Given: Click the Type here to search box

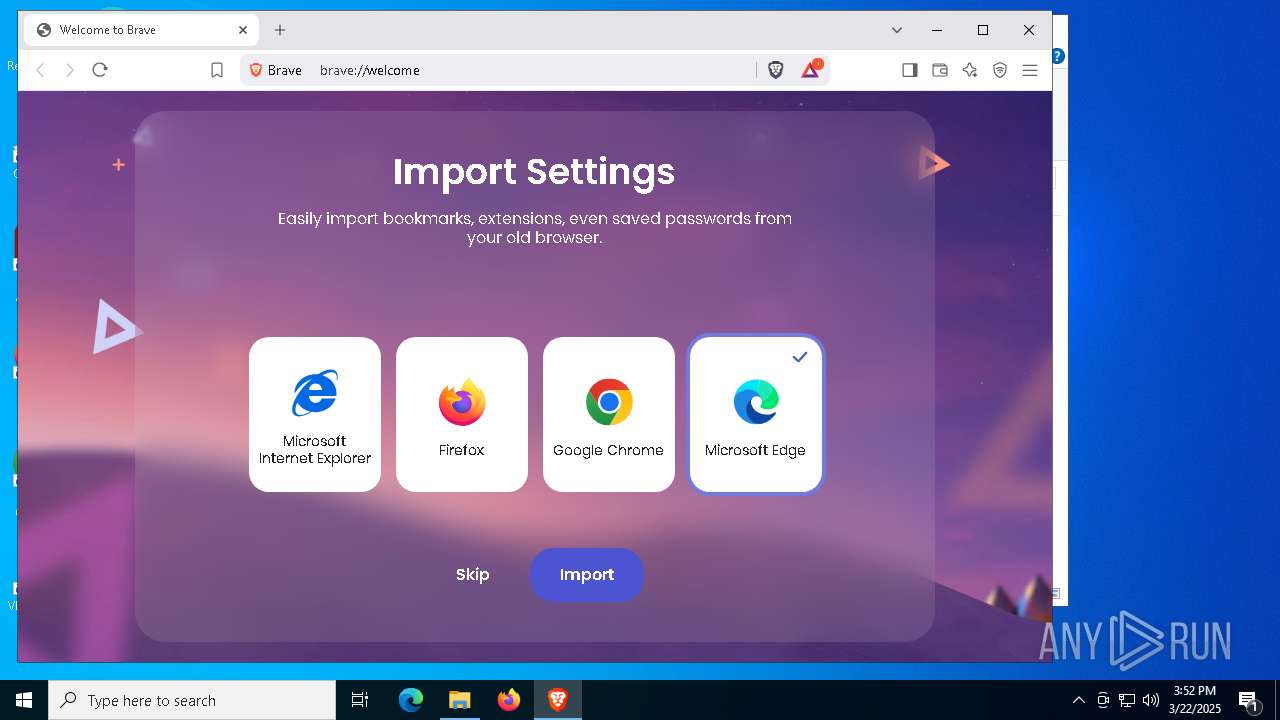Looking at the screenshot, I should point(192,700).
